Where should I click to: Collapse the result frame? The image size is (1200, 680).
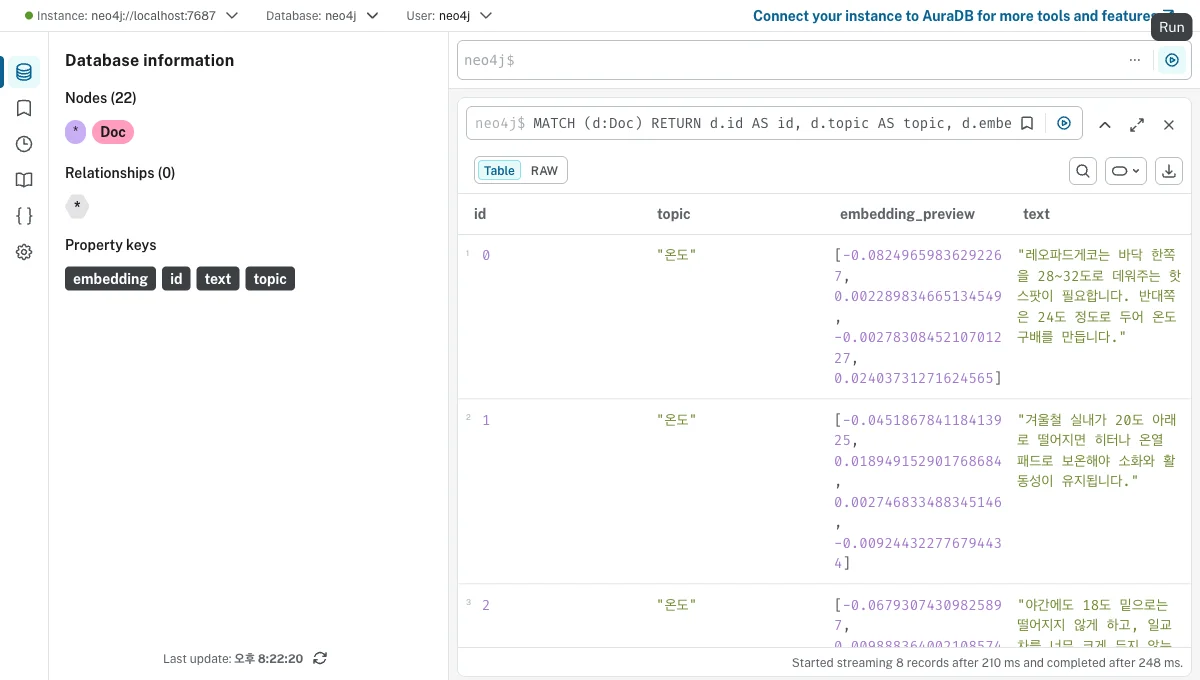point(1105,125)
